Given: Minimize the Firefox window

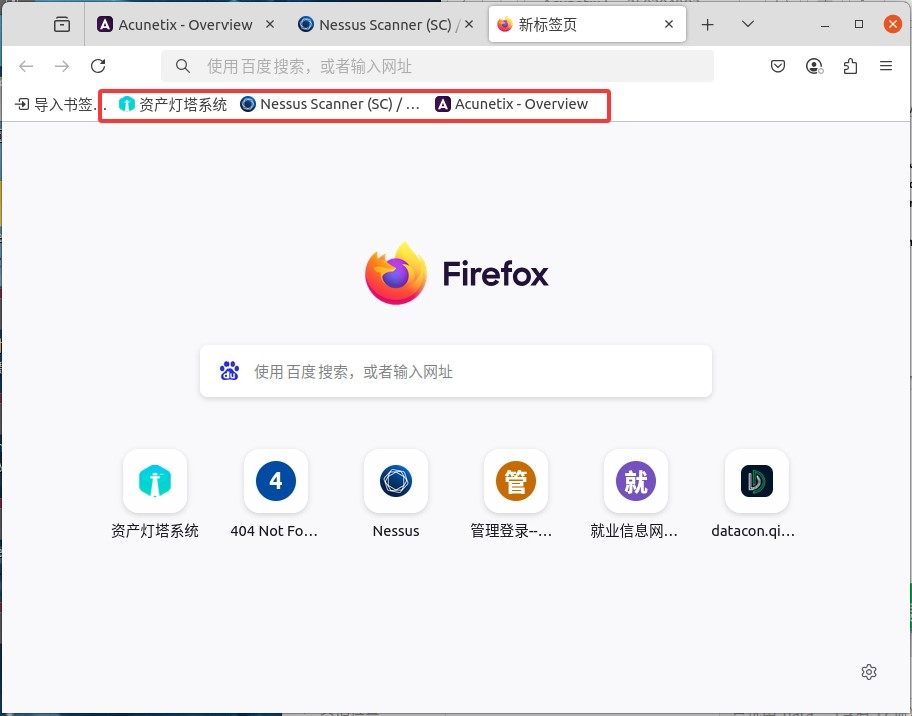Looking at the screenshot, I should point(825,24).
